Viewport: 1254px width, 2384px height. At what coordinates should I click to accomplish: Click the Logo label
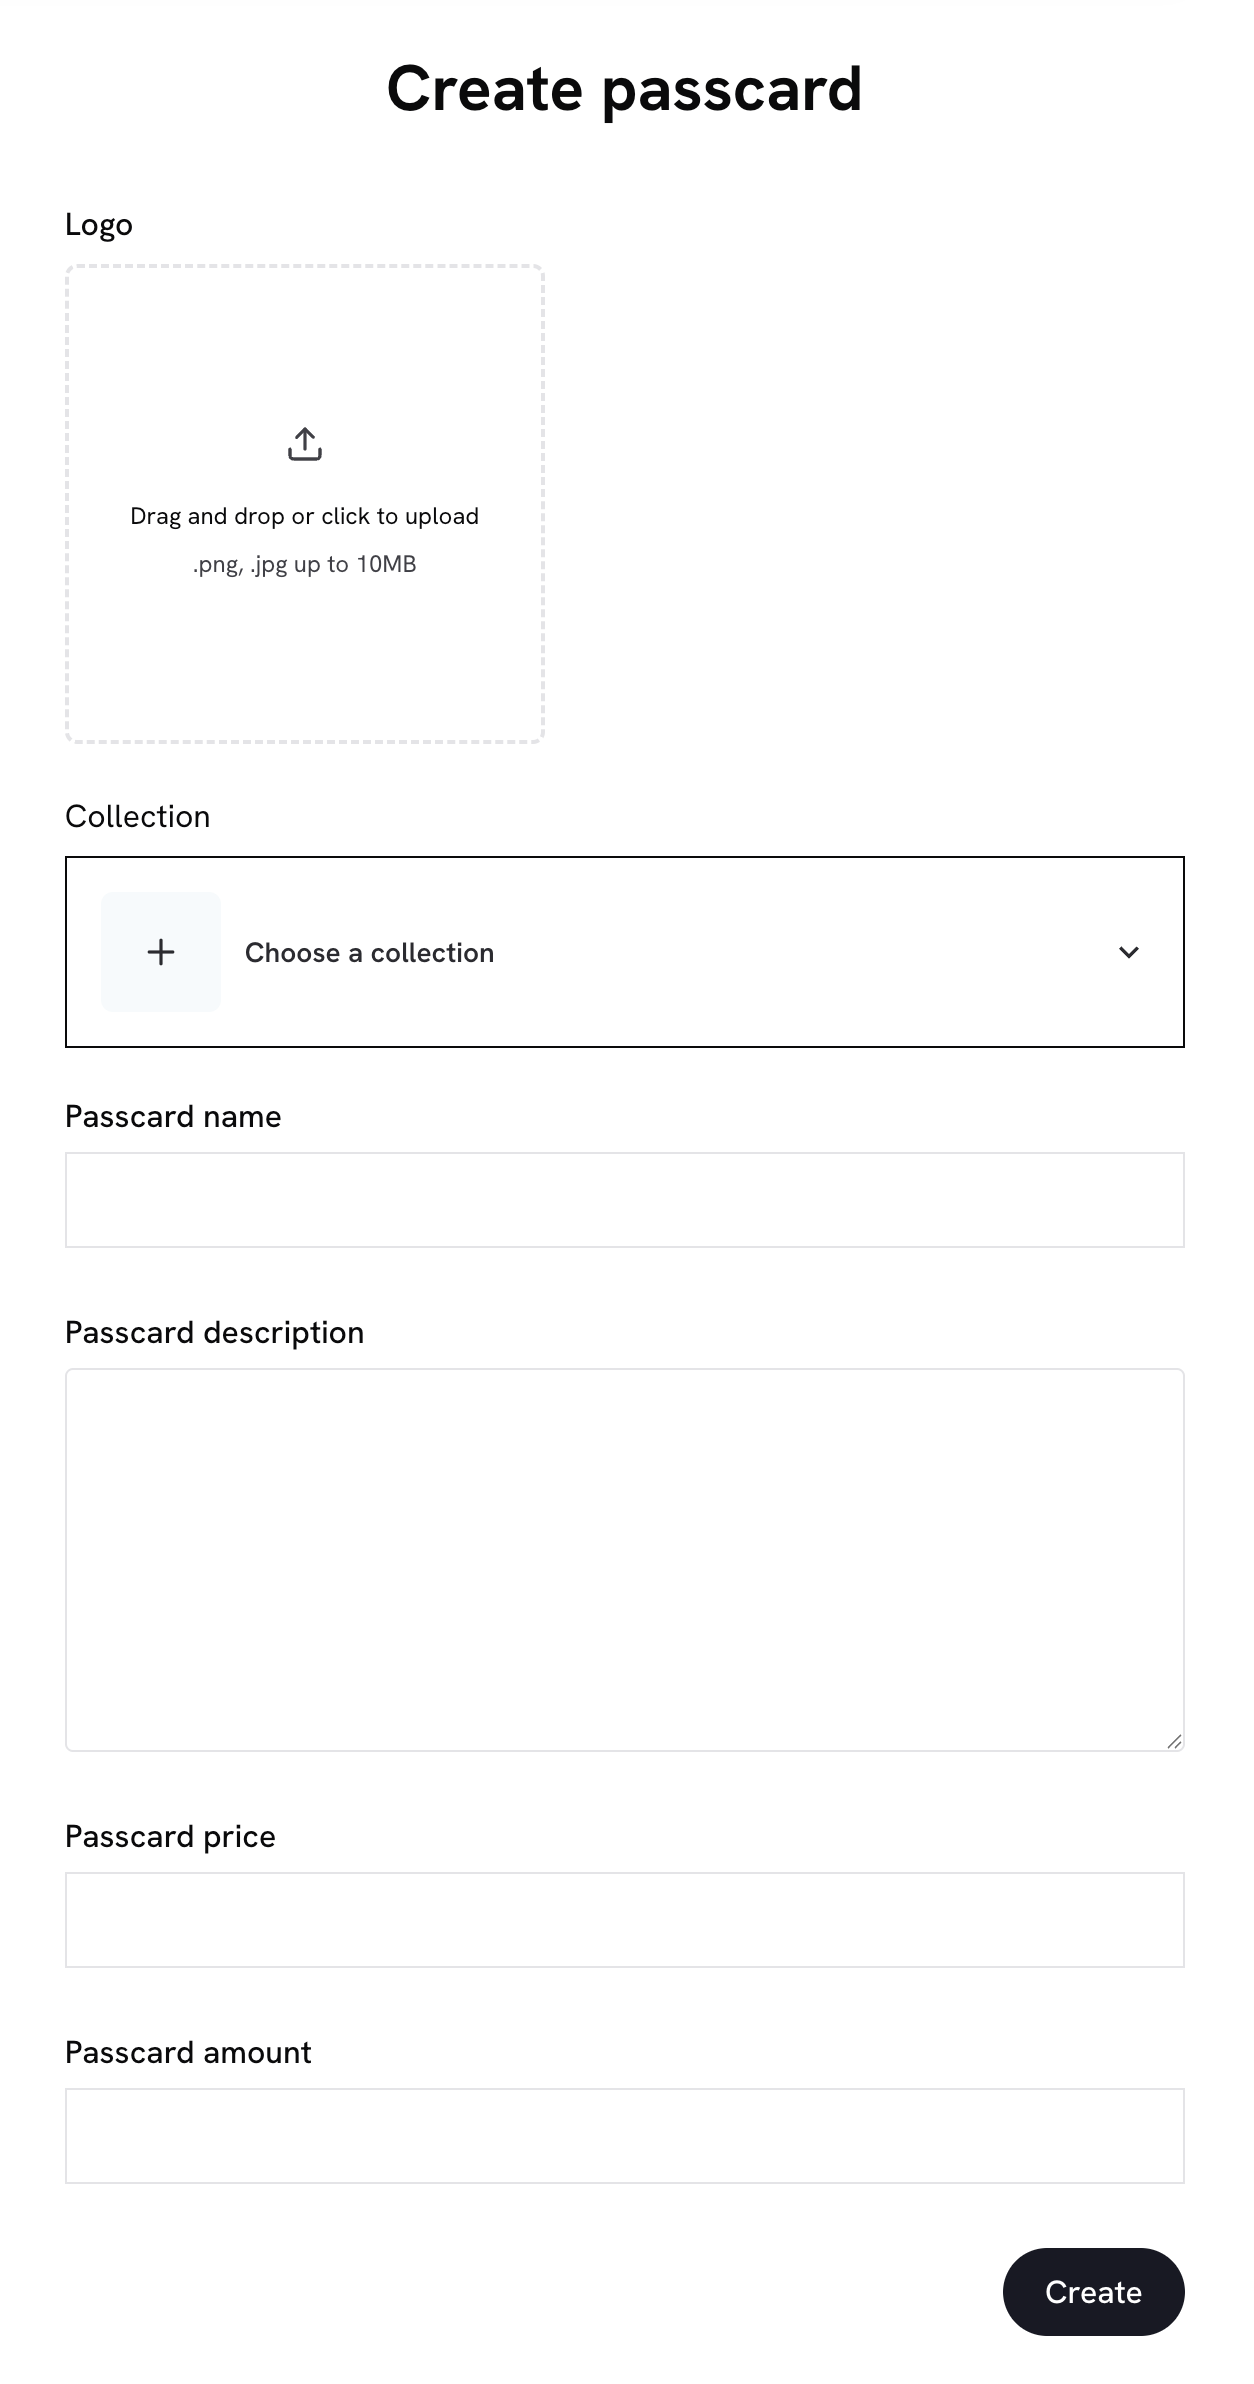click(x=99, y=224)
